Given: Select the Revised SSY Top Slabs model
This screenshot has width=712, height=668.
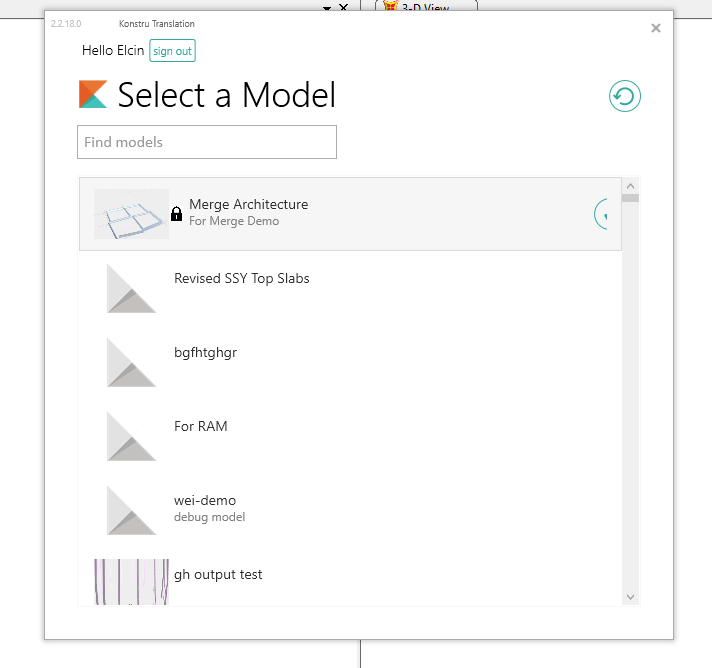Looking at the screenshot, I should coord(241,278).
